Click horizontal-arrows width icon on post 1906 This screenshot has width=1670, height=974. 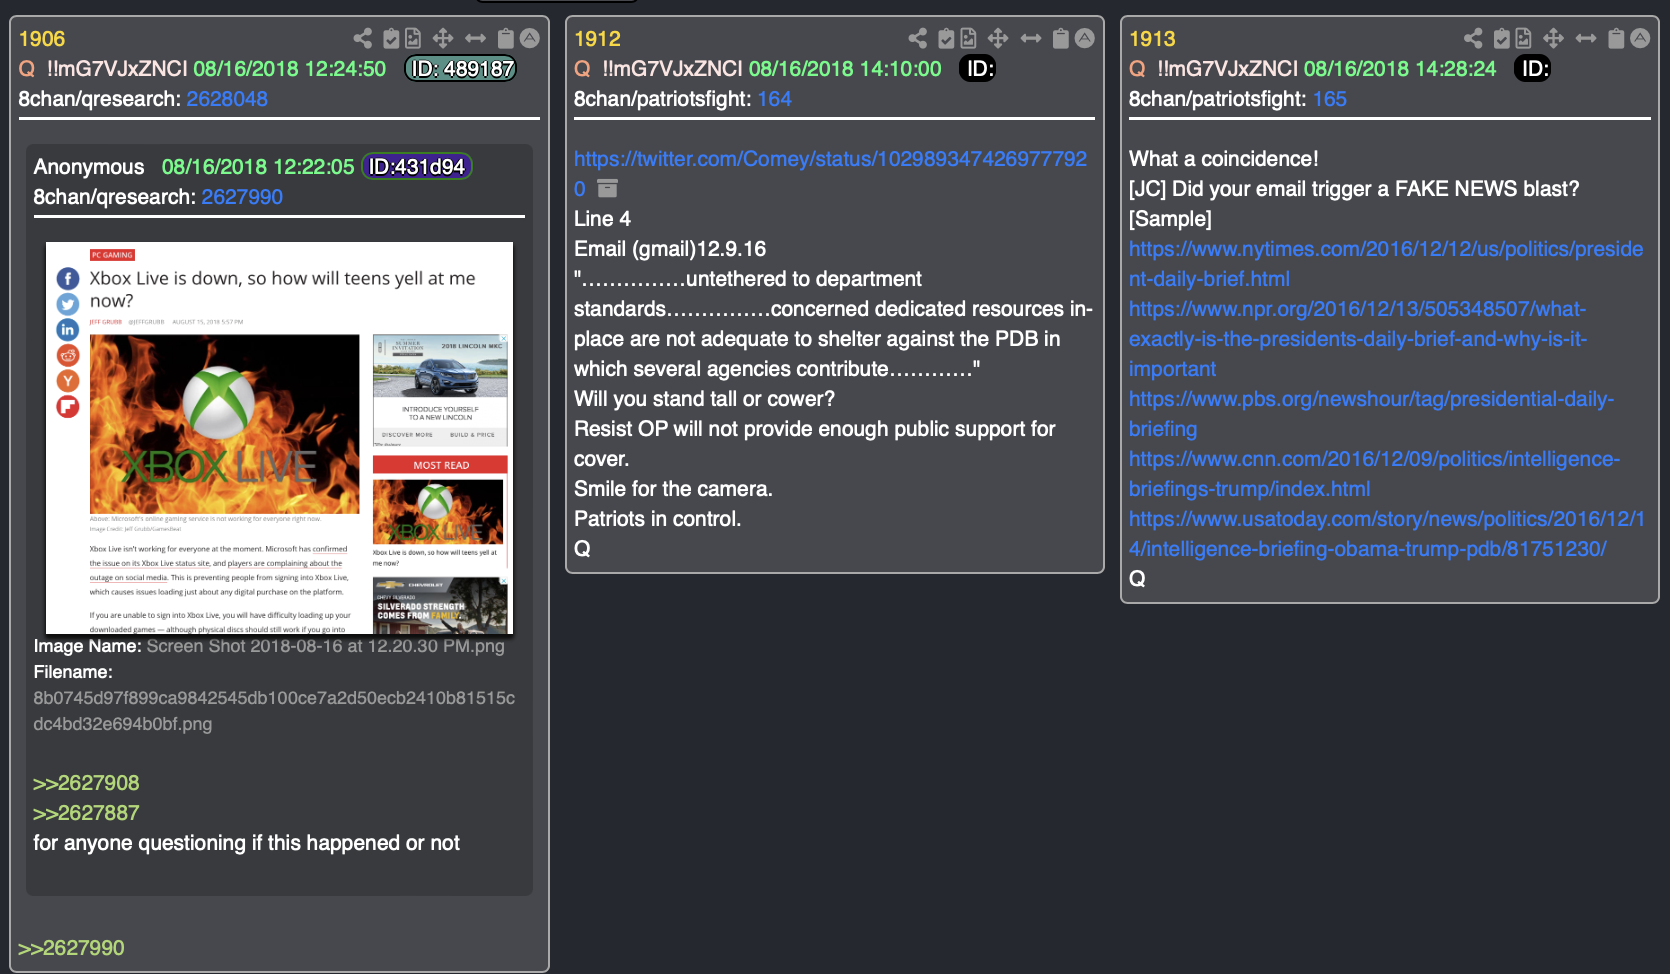(x=476, y=38)
